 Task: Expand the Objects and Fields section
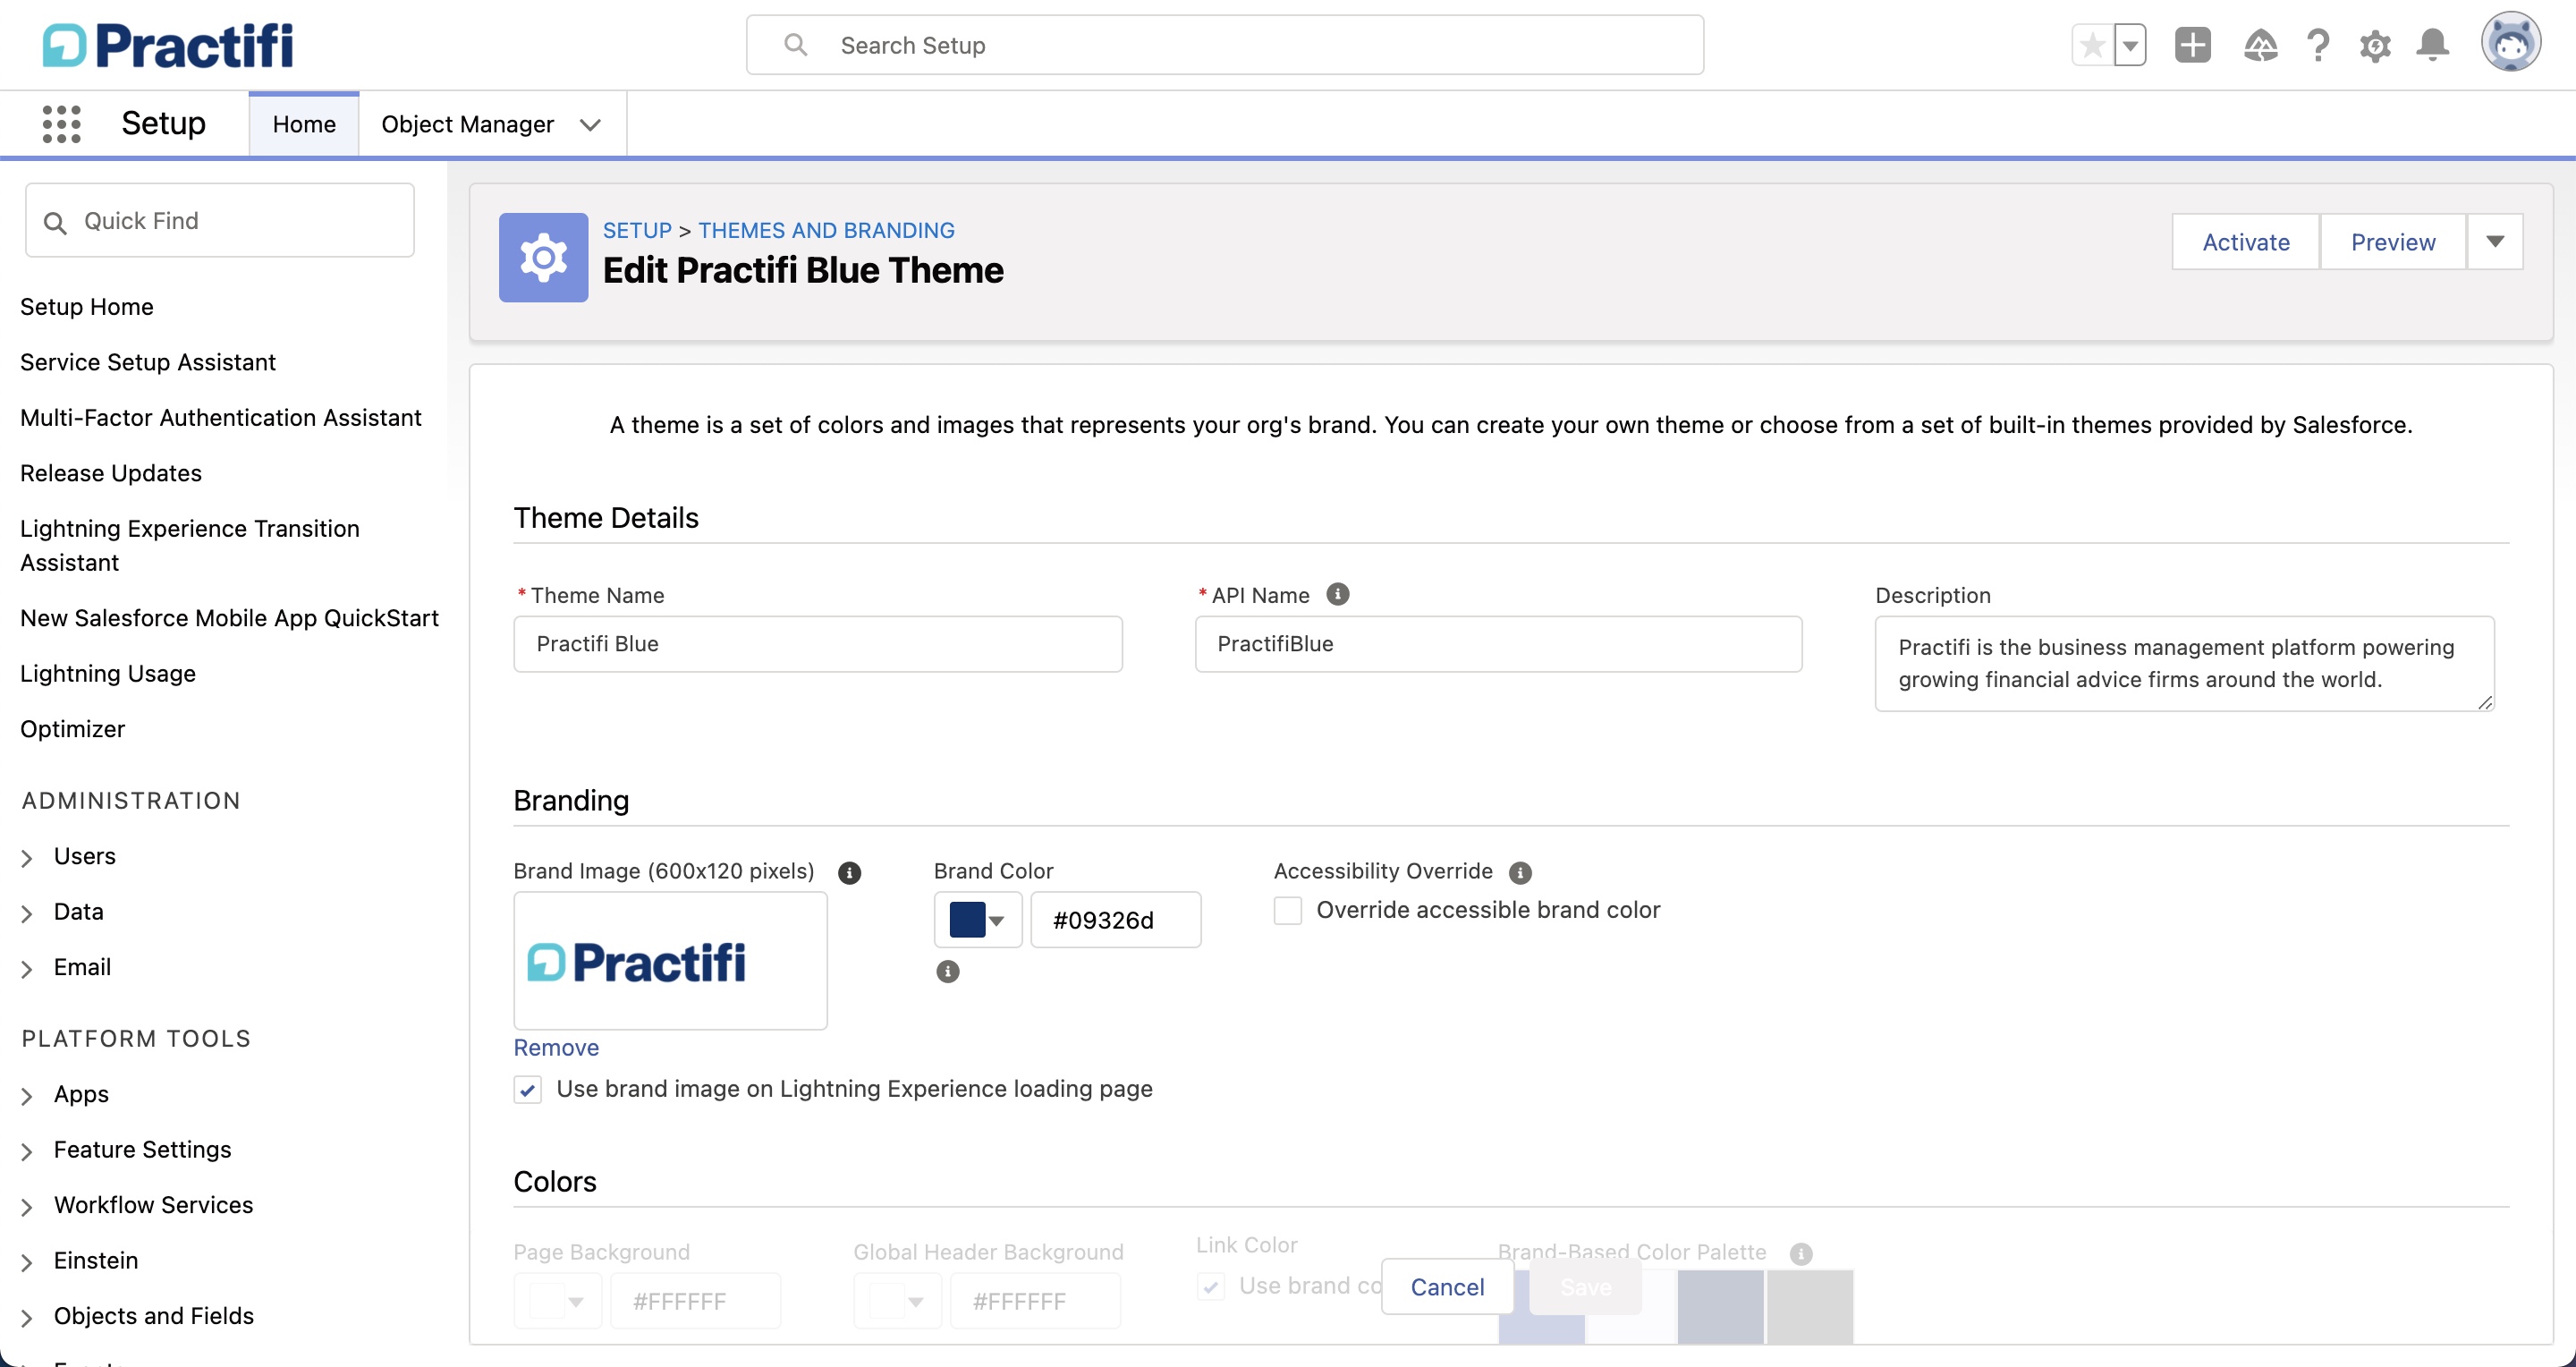pos(26,1318)
